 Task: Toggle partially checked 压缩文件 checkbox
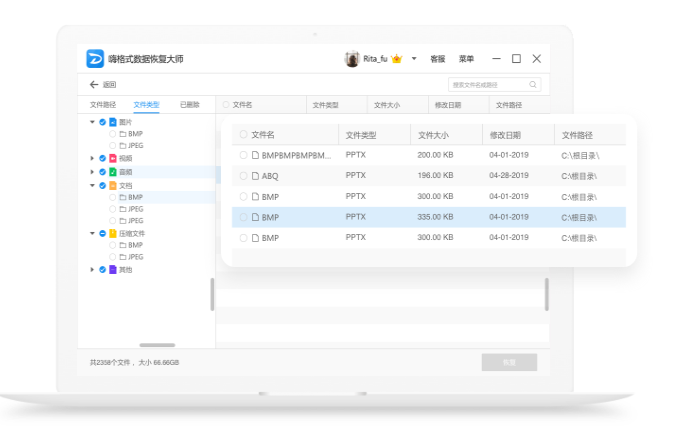click(x=102, y=233)
